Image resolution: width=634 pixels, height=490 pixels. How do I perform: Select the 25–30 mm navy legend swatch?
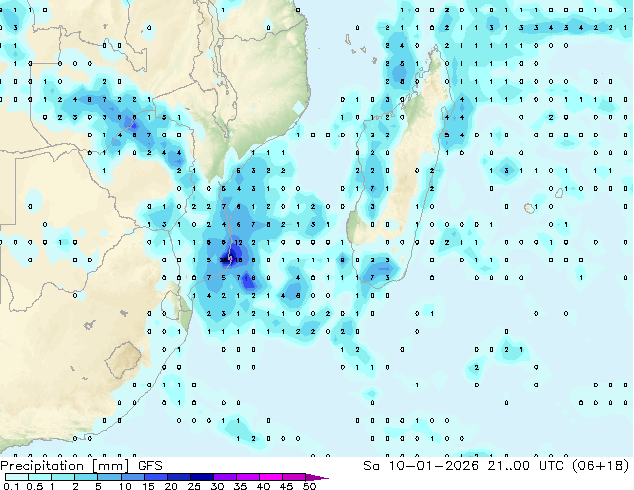[x=202, y=477]
